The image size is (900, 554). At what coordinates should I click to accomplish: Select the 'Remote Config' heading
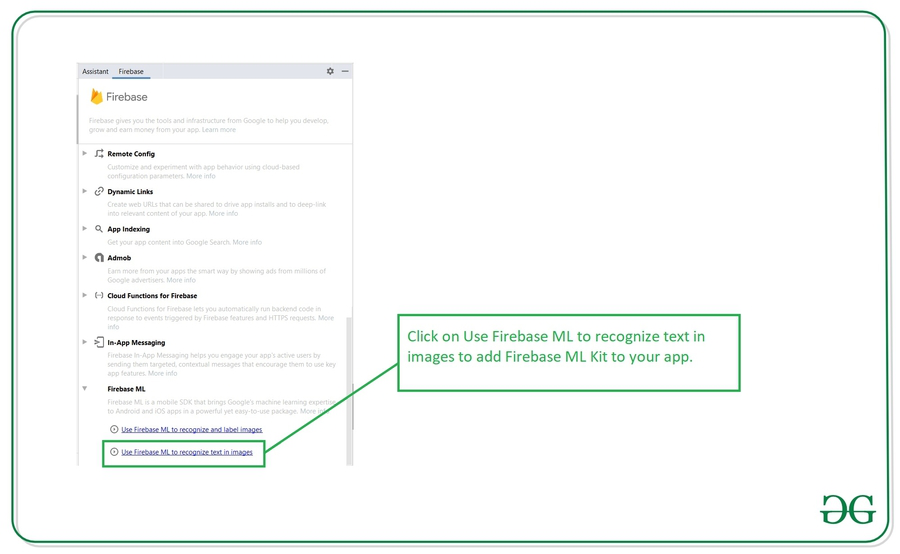(131, 154)
